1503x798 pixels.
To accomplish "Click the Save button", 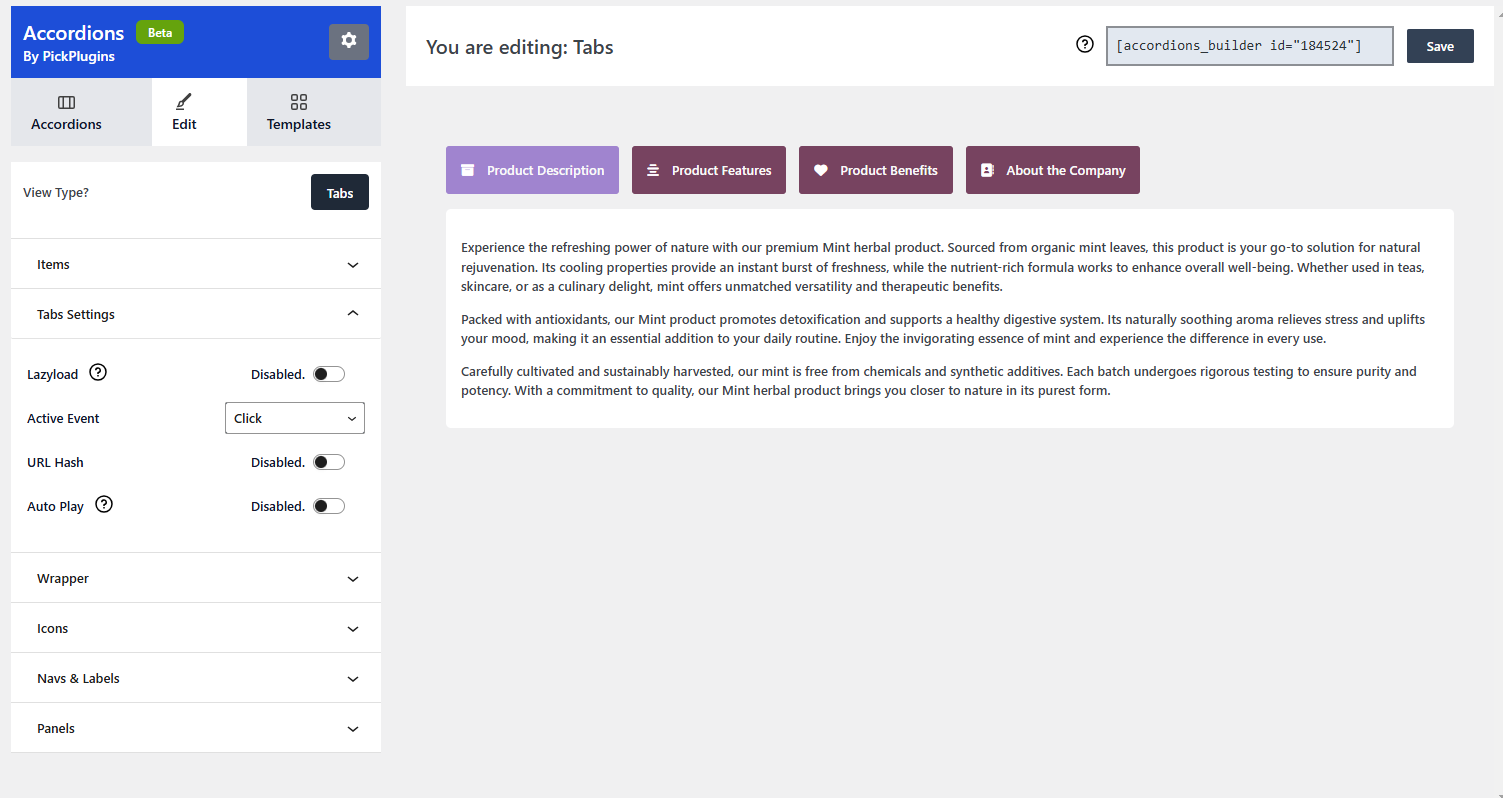I will 1440,46.
